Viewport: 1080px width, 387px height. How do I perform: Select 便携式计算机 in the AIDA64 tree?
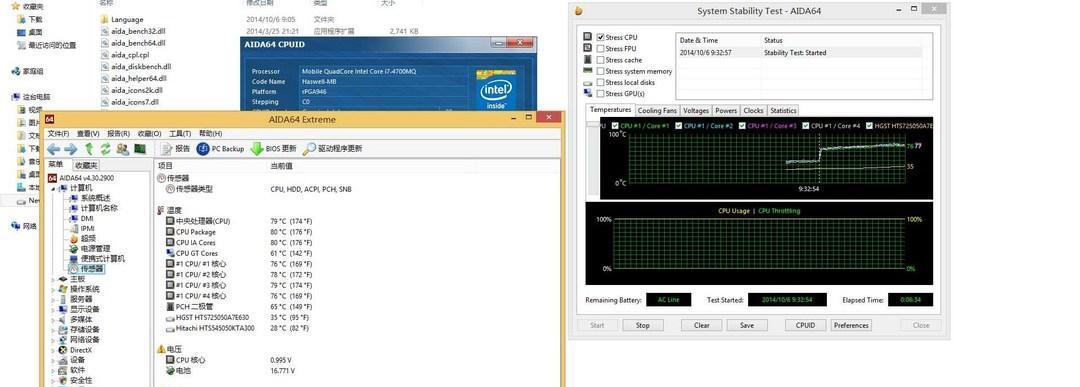pos(97,258)
